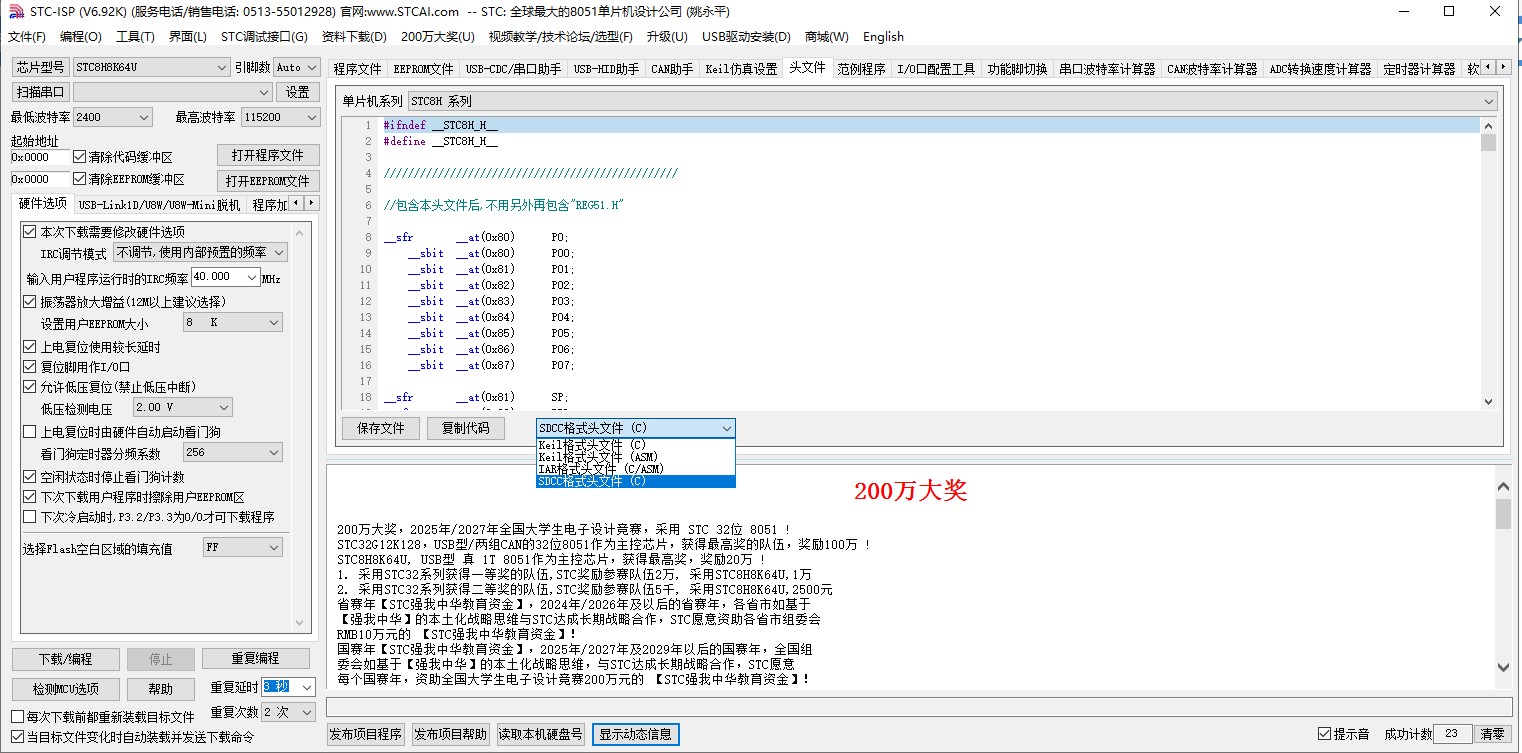Image resolution: width=1522 pixels, height=753 pixels.
Task: Click 保存文件 button
Action: tap(381, 428)
